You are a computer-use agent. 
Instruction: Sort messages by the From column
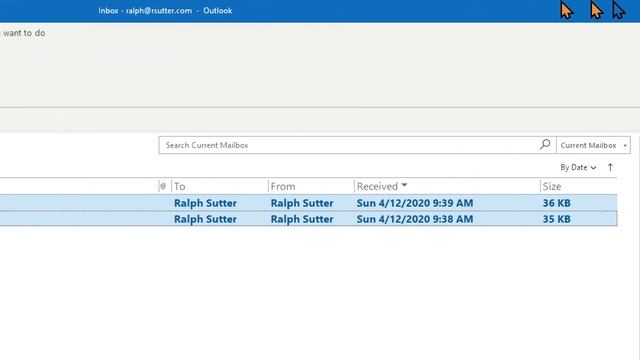[283, 187]
